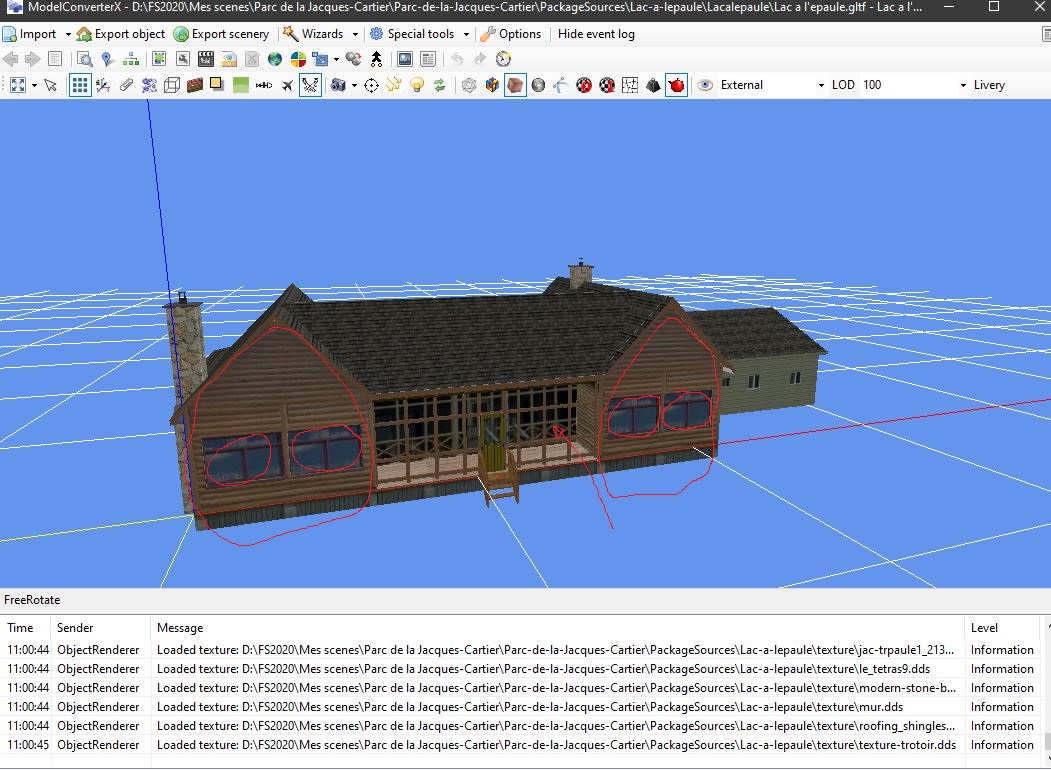Viewport: 1051px width, 770px height.
Task: Select the brown shaded cube render mode
Action: coord(515,85)
